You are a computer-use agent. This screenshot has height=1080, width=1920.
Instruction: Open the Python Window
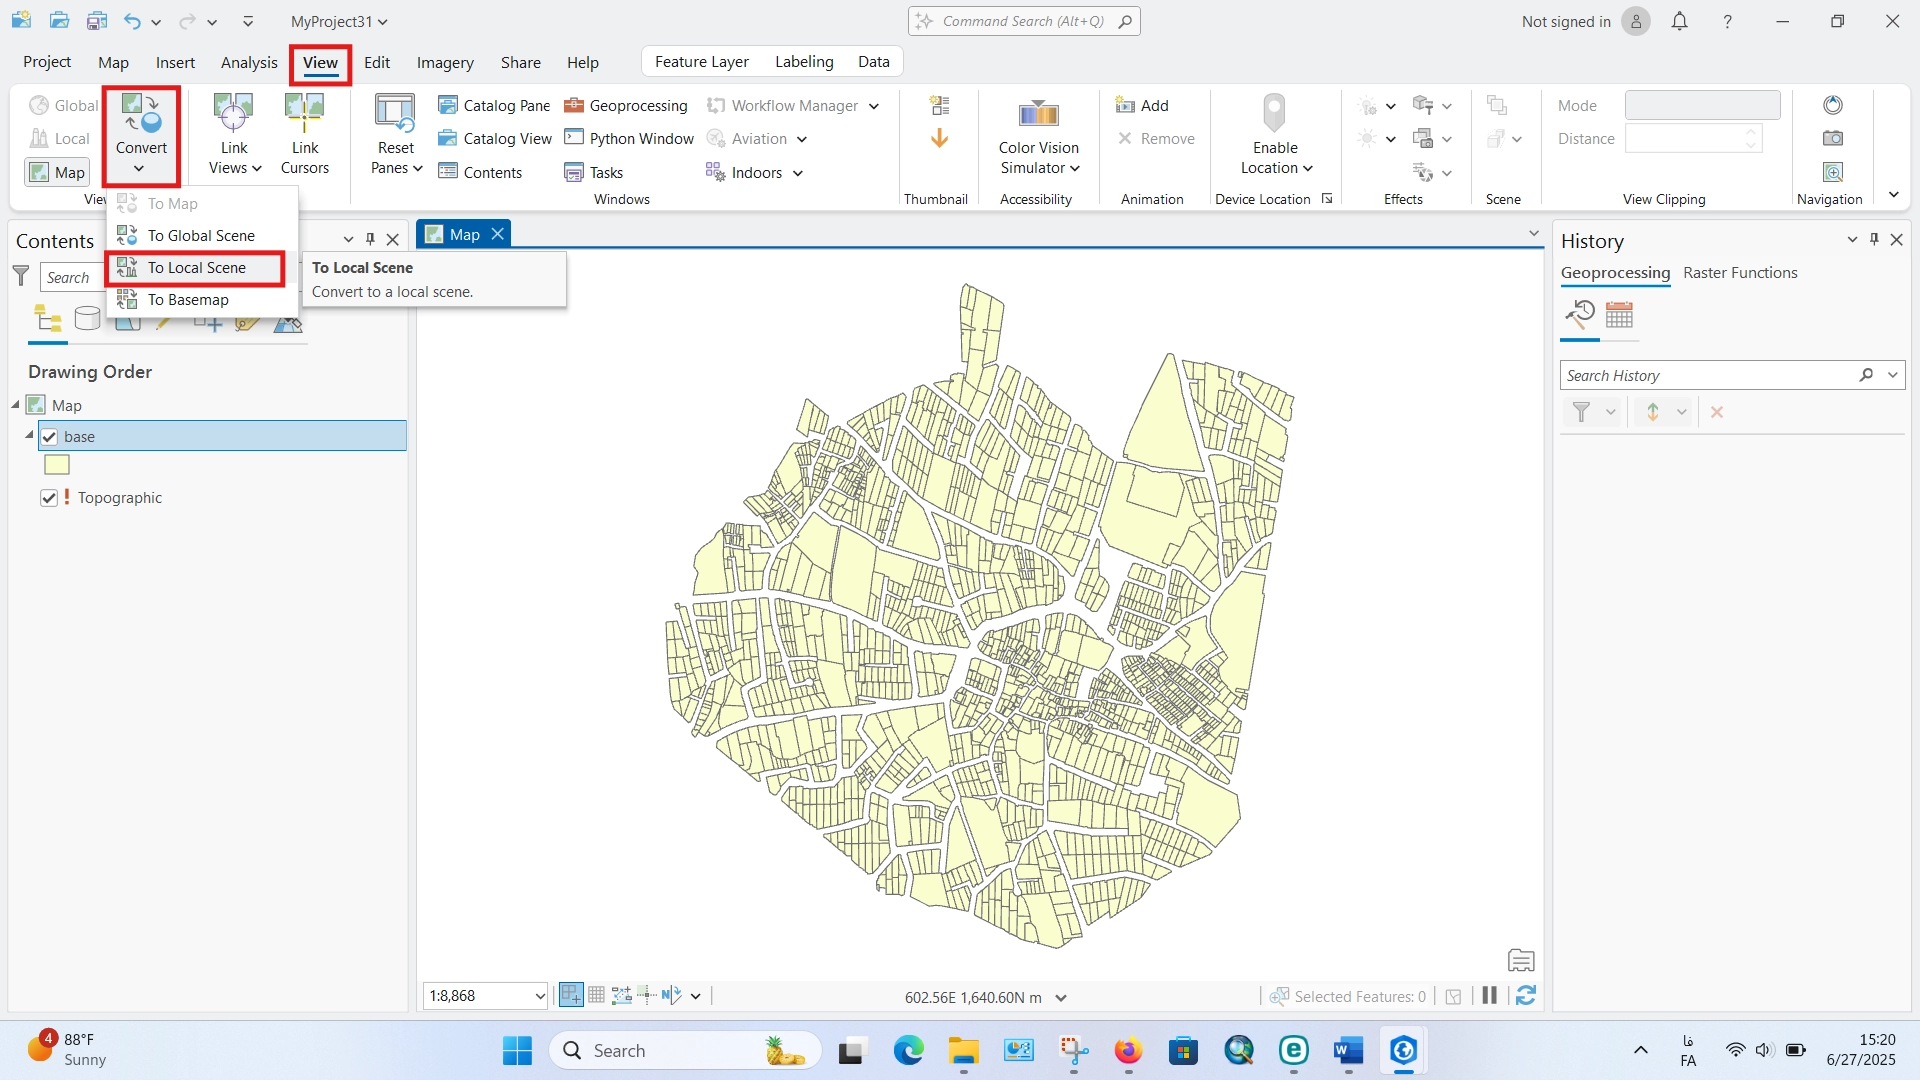pyautogui.click(x=629, y=138)
